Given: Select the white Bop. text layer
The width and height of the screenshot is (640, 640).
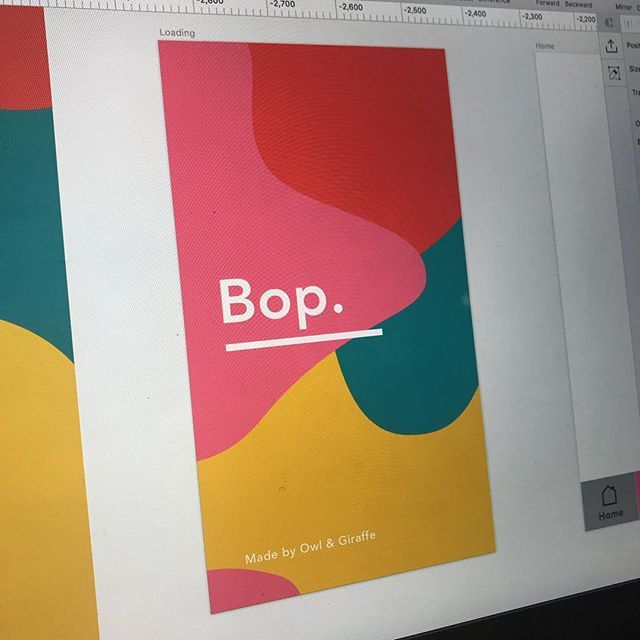Looking at the screenshot, I should pyautogui.click(x=281, y=302).
